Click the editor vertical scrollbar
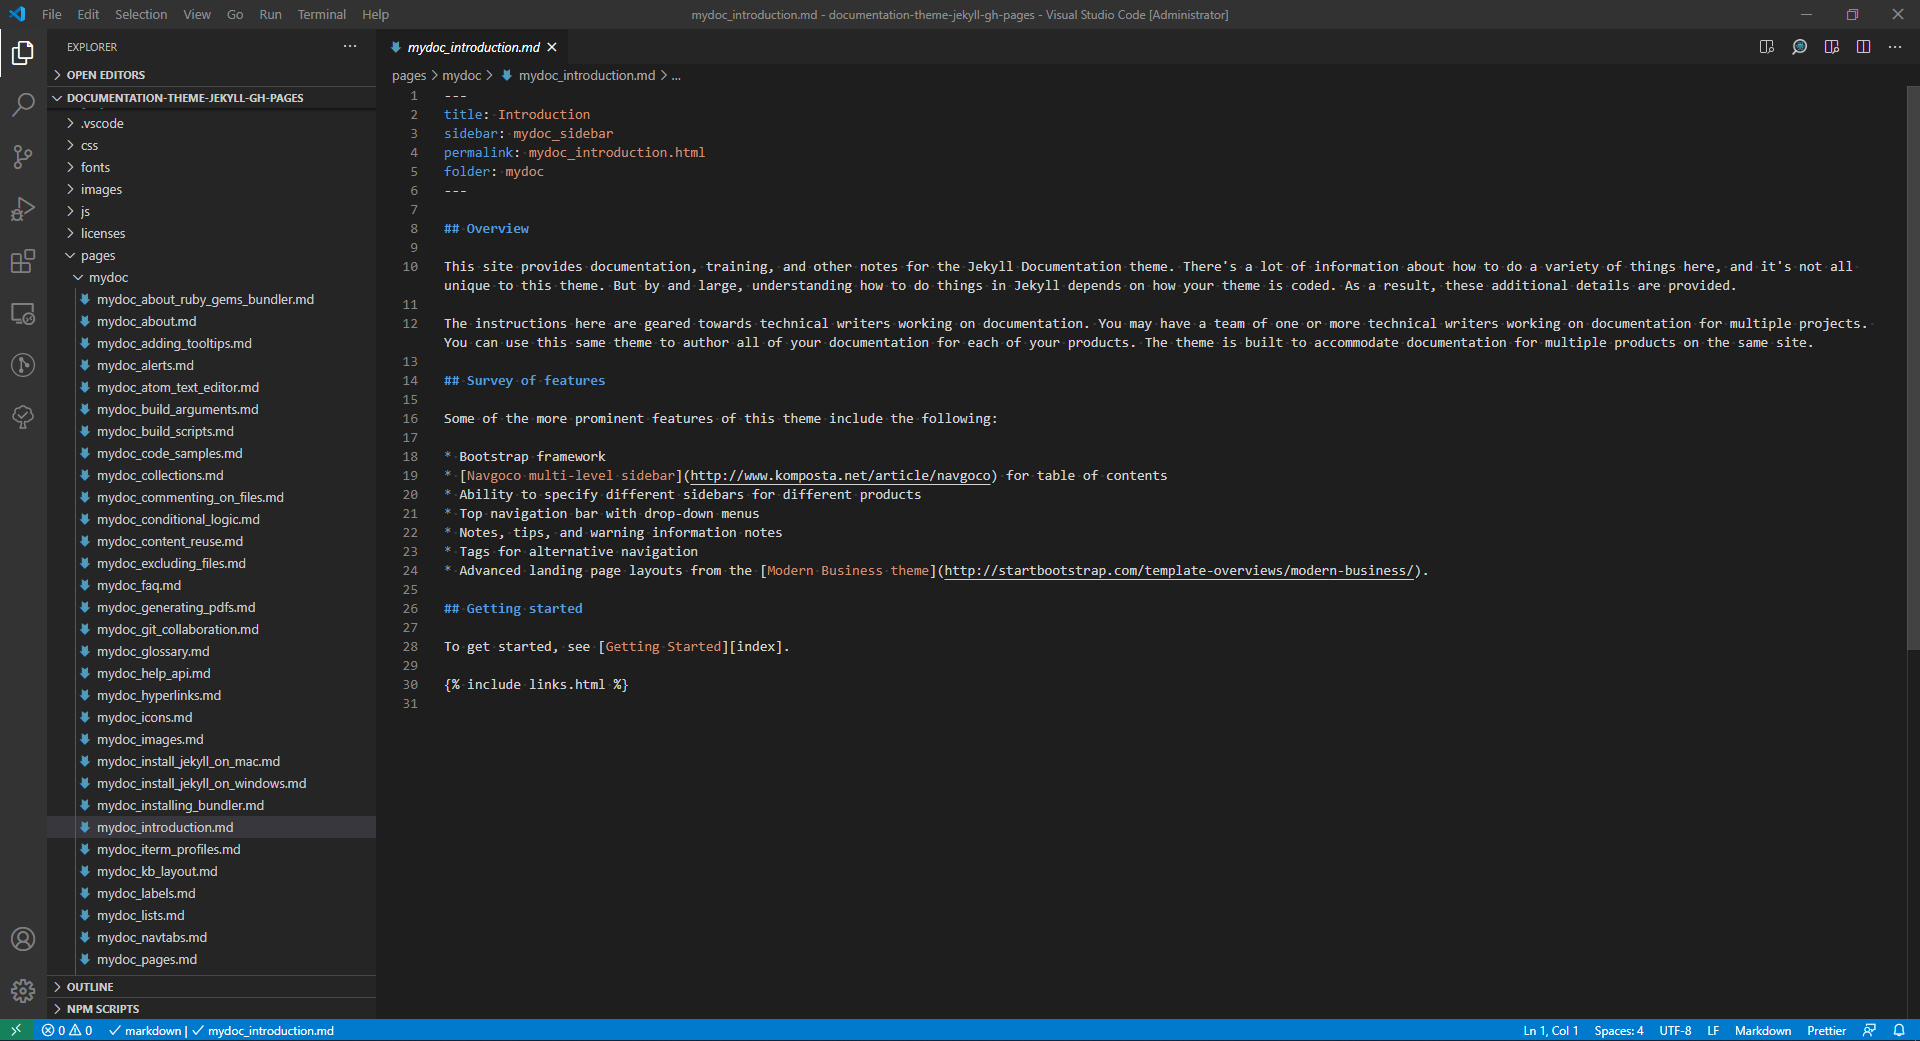This screenshot has height=1041, width=1920. click(1913, 367)
